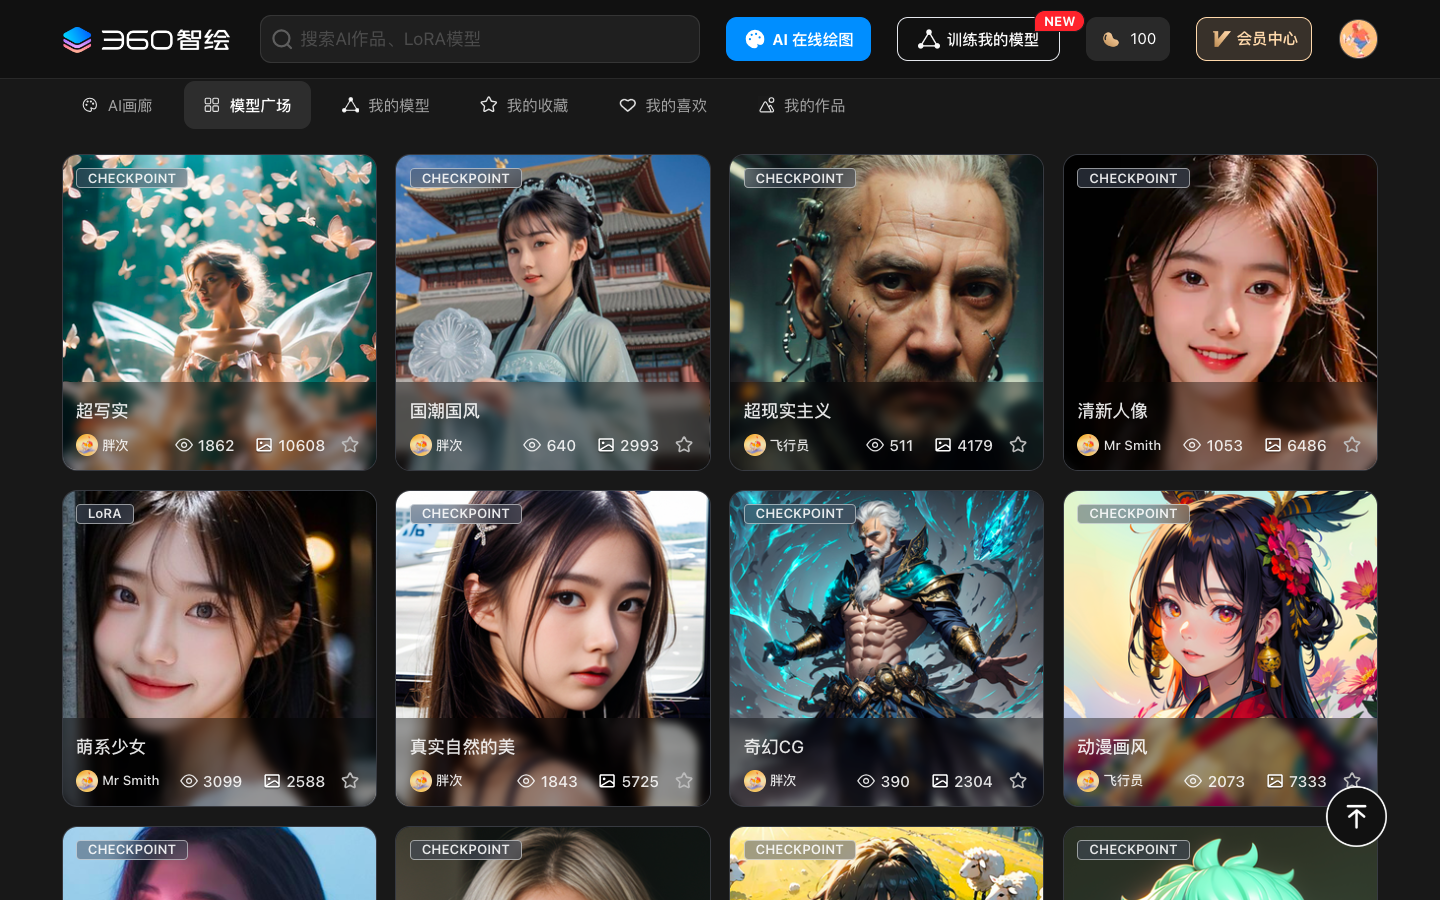This screenshot has height=900, width=1440.
Task: Click Mr Smith avatar on 萌系少女
Action: click(87, 781)
